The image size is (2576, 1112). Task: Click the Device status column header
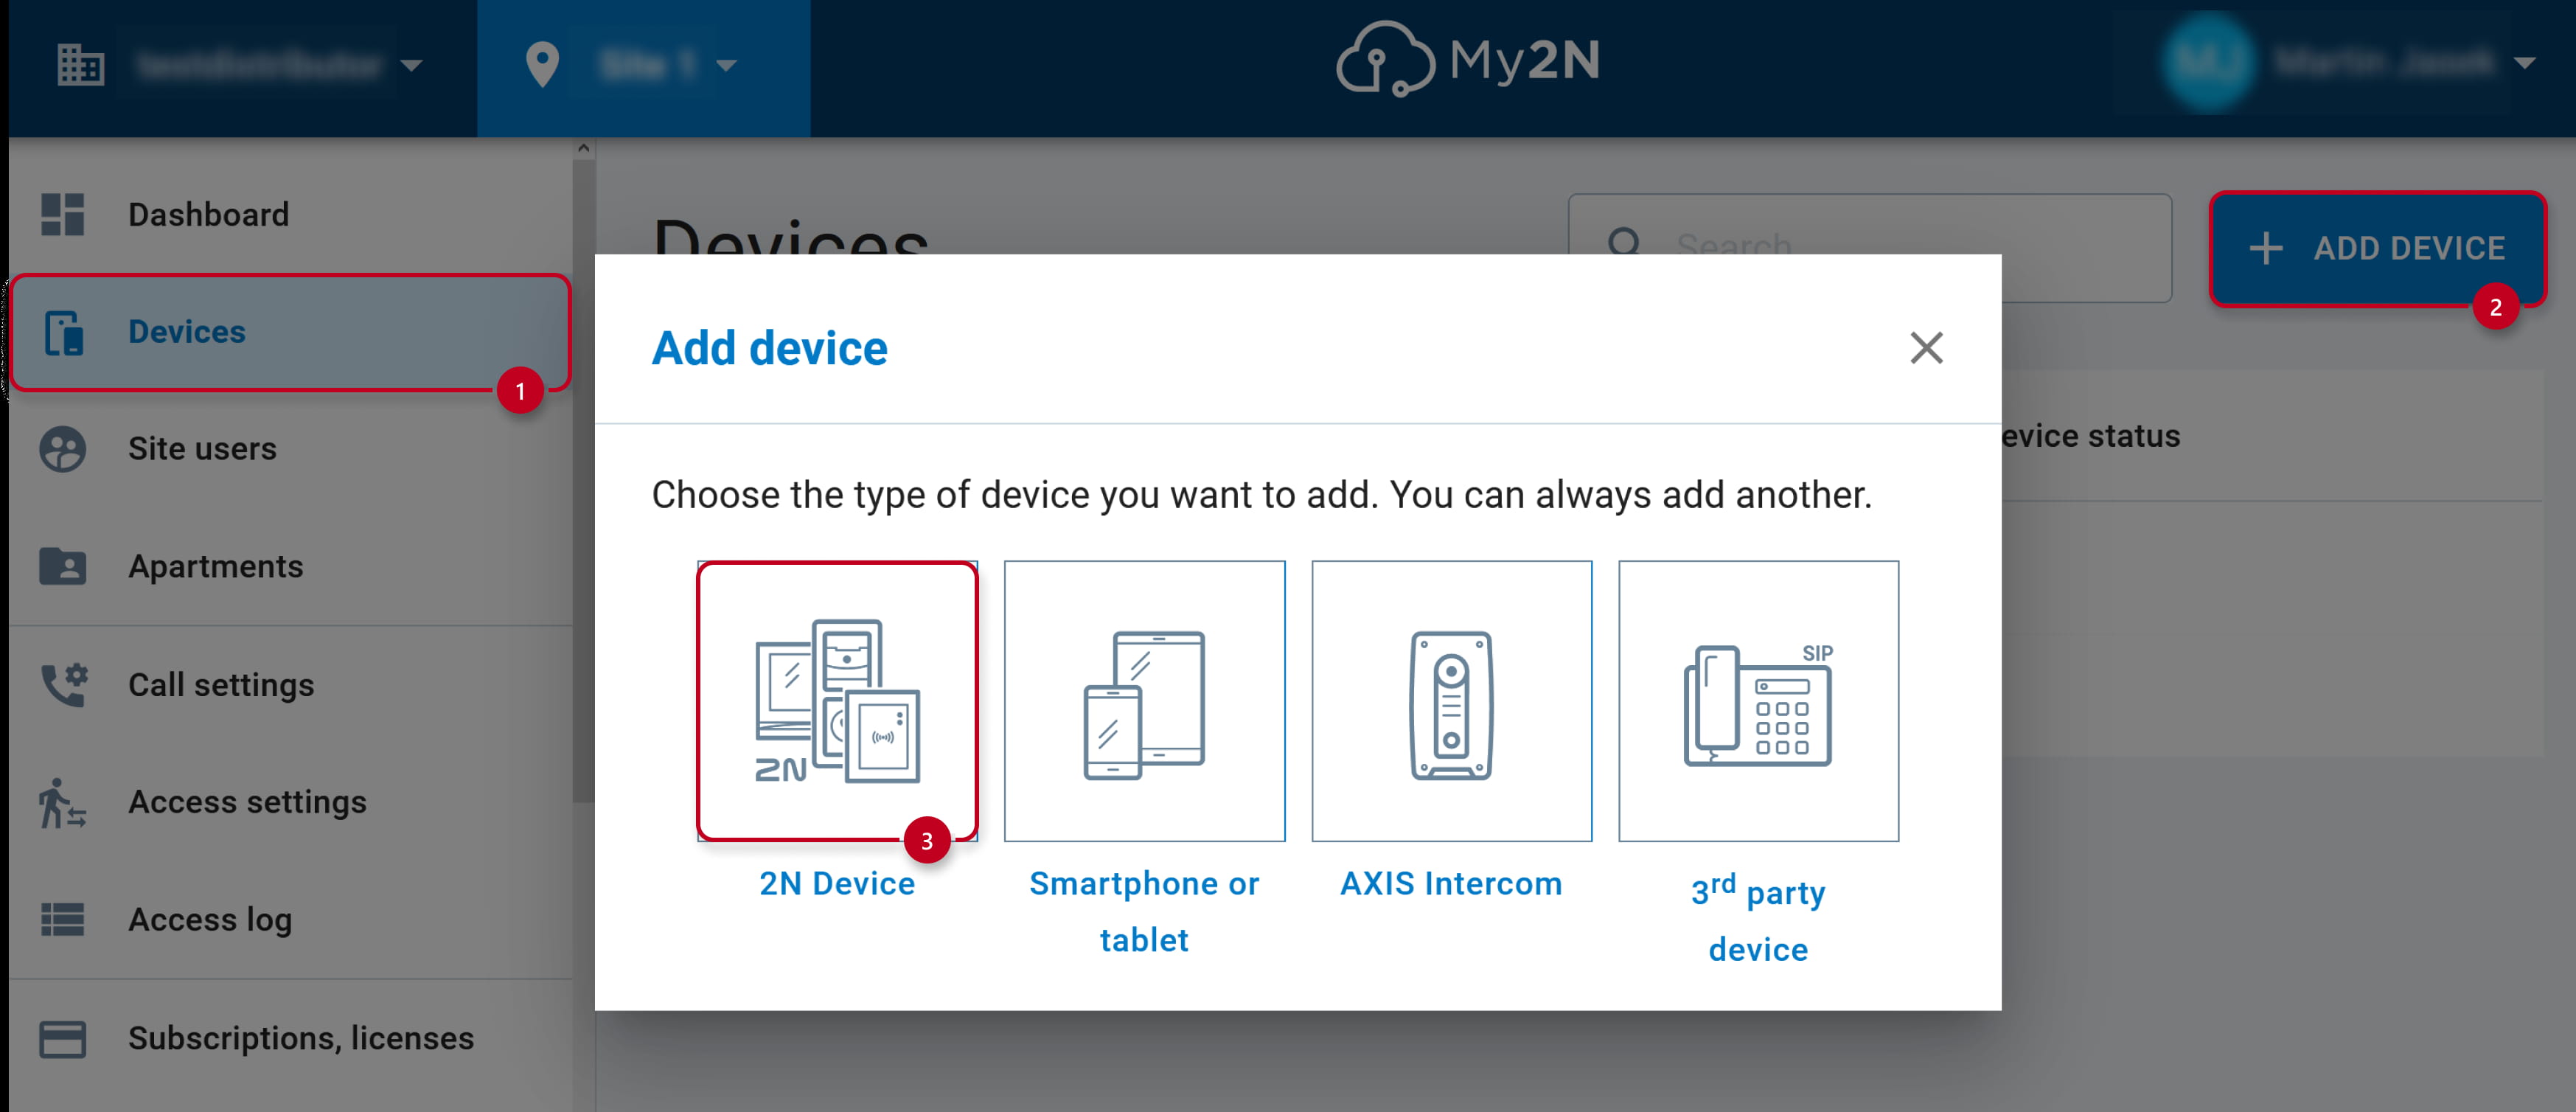pyautogui.click(x=2090, y=436)
